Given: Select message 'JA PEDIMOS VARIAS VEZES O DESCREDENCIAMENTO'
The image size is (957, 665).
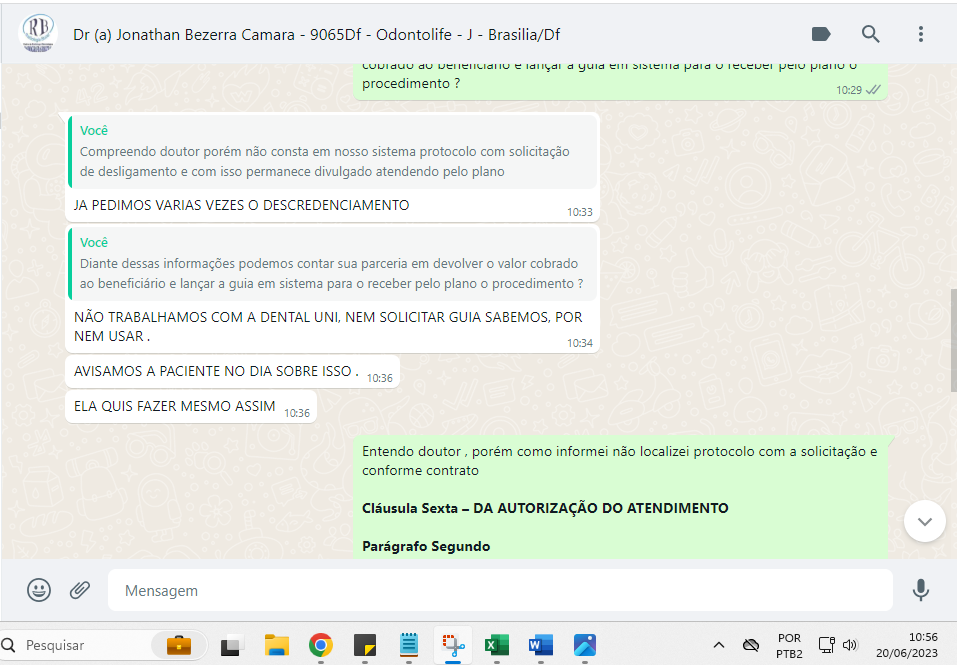Looking at the screenshot, I should pos(242,206).
